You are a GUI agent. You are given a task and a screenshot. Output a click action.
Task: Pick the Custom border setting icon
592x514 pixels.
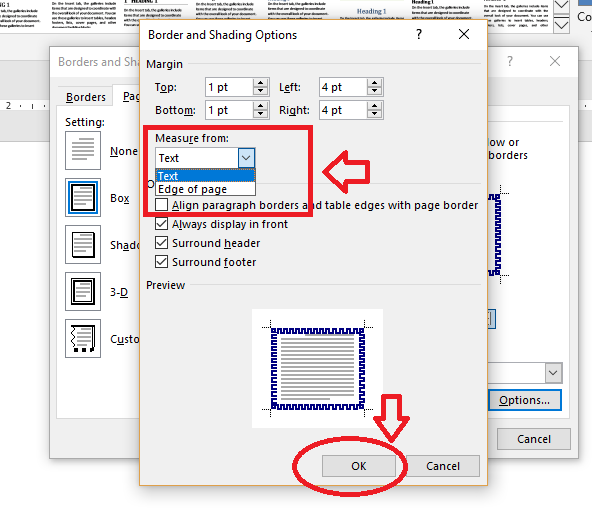point(83,338)
